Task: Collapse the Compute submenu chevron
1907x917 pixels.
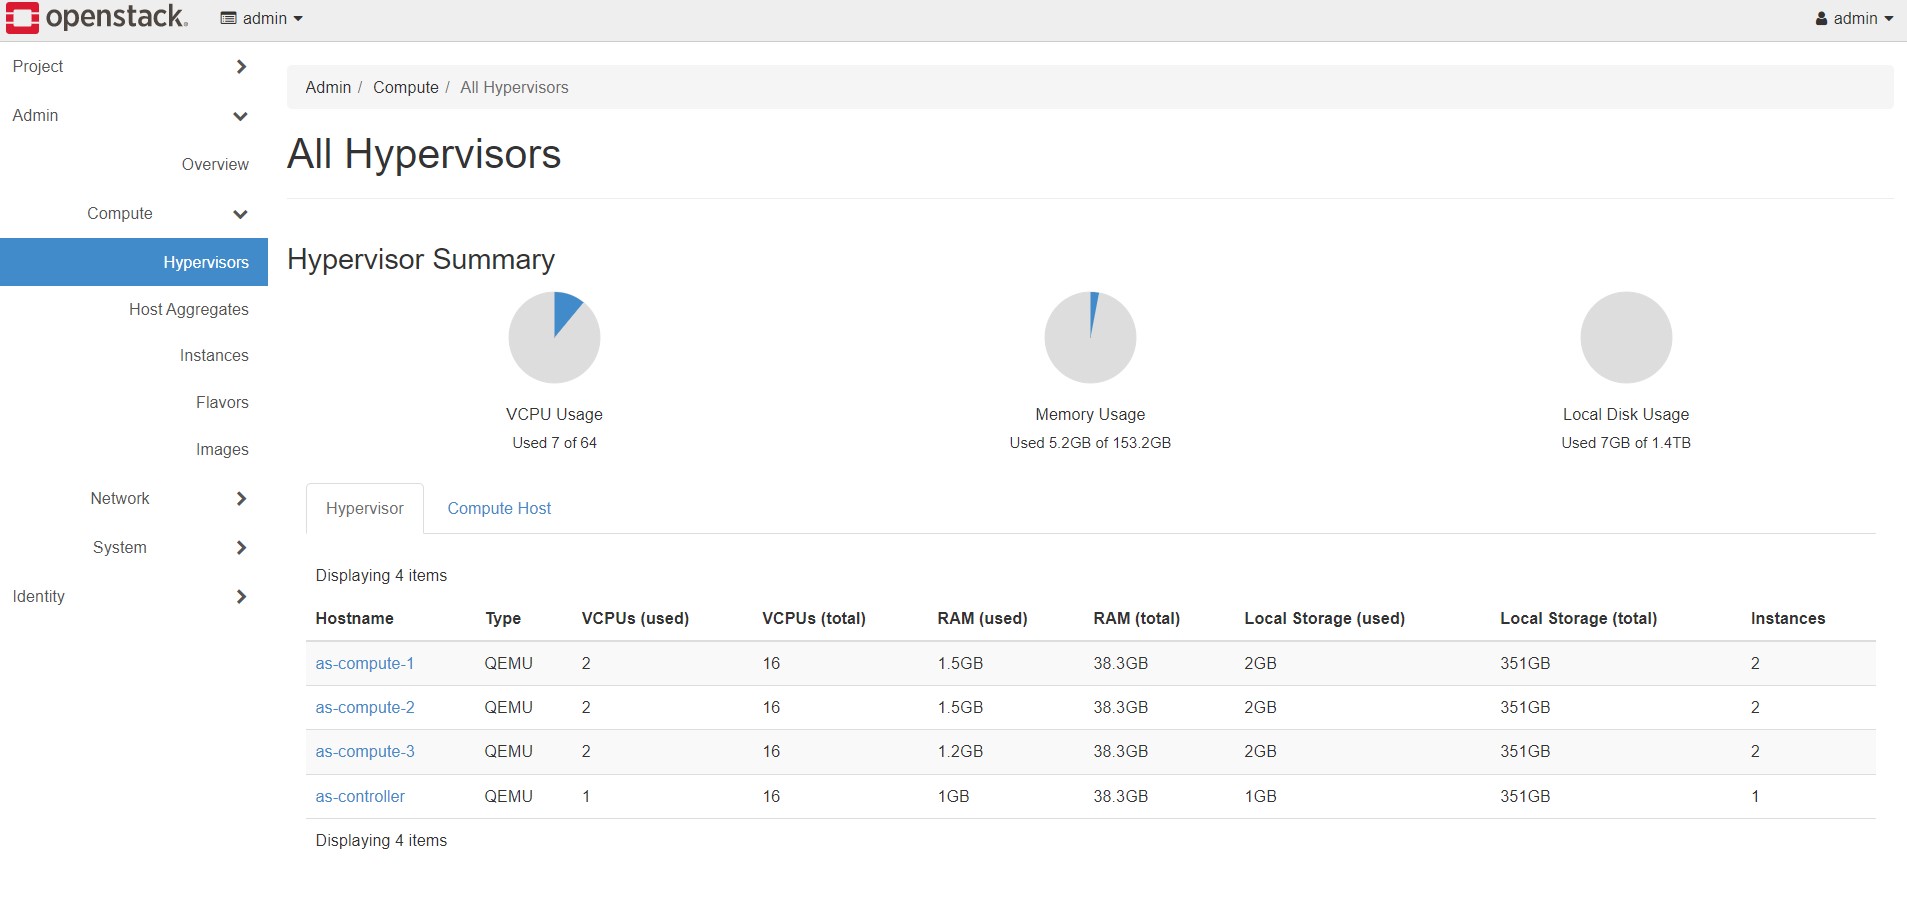Action: coord(240,214)
